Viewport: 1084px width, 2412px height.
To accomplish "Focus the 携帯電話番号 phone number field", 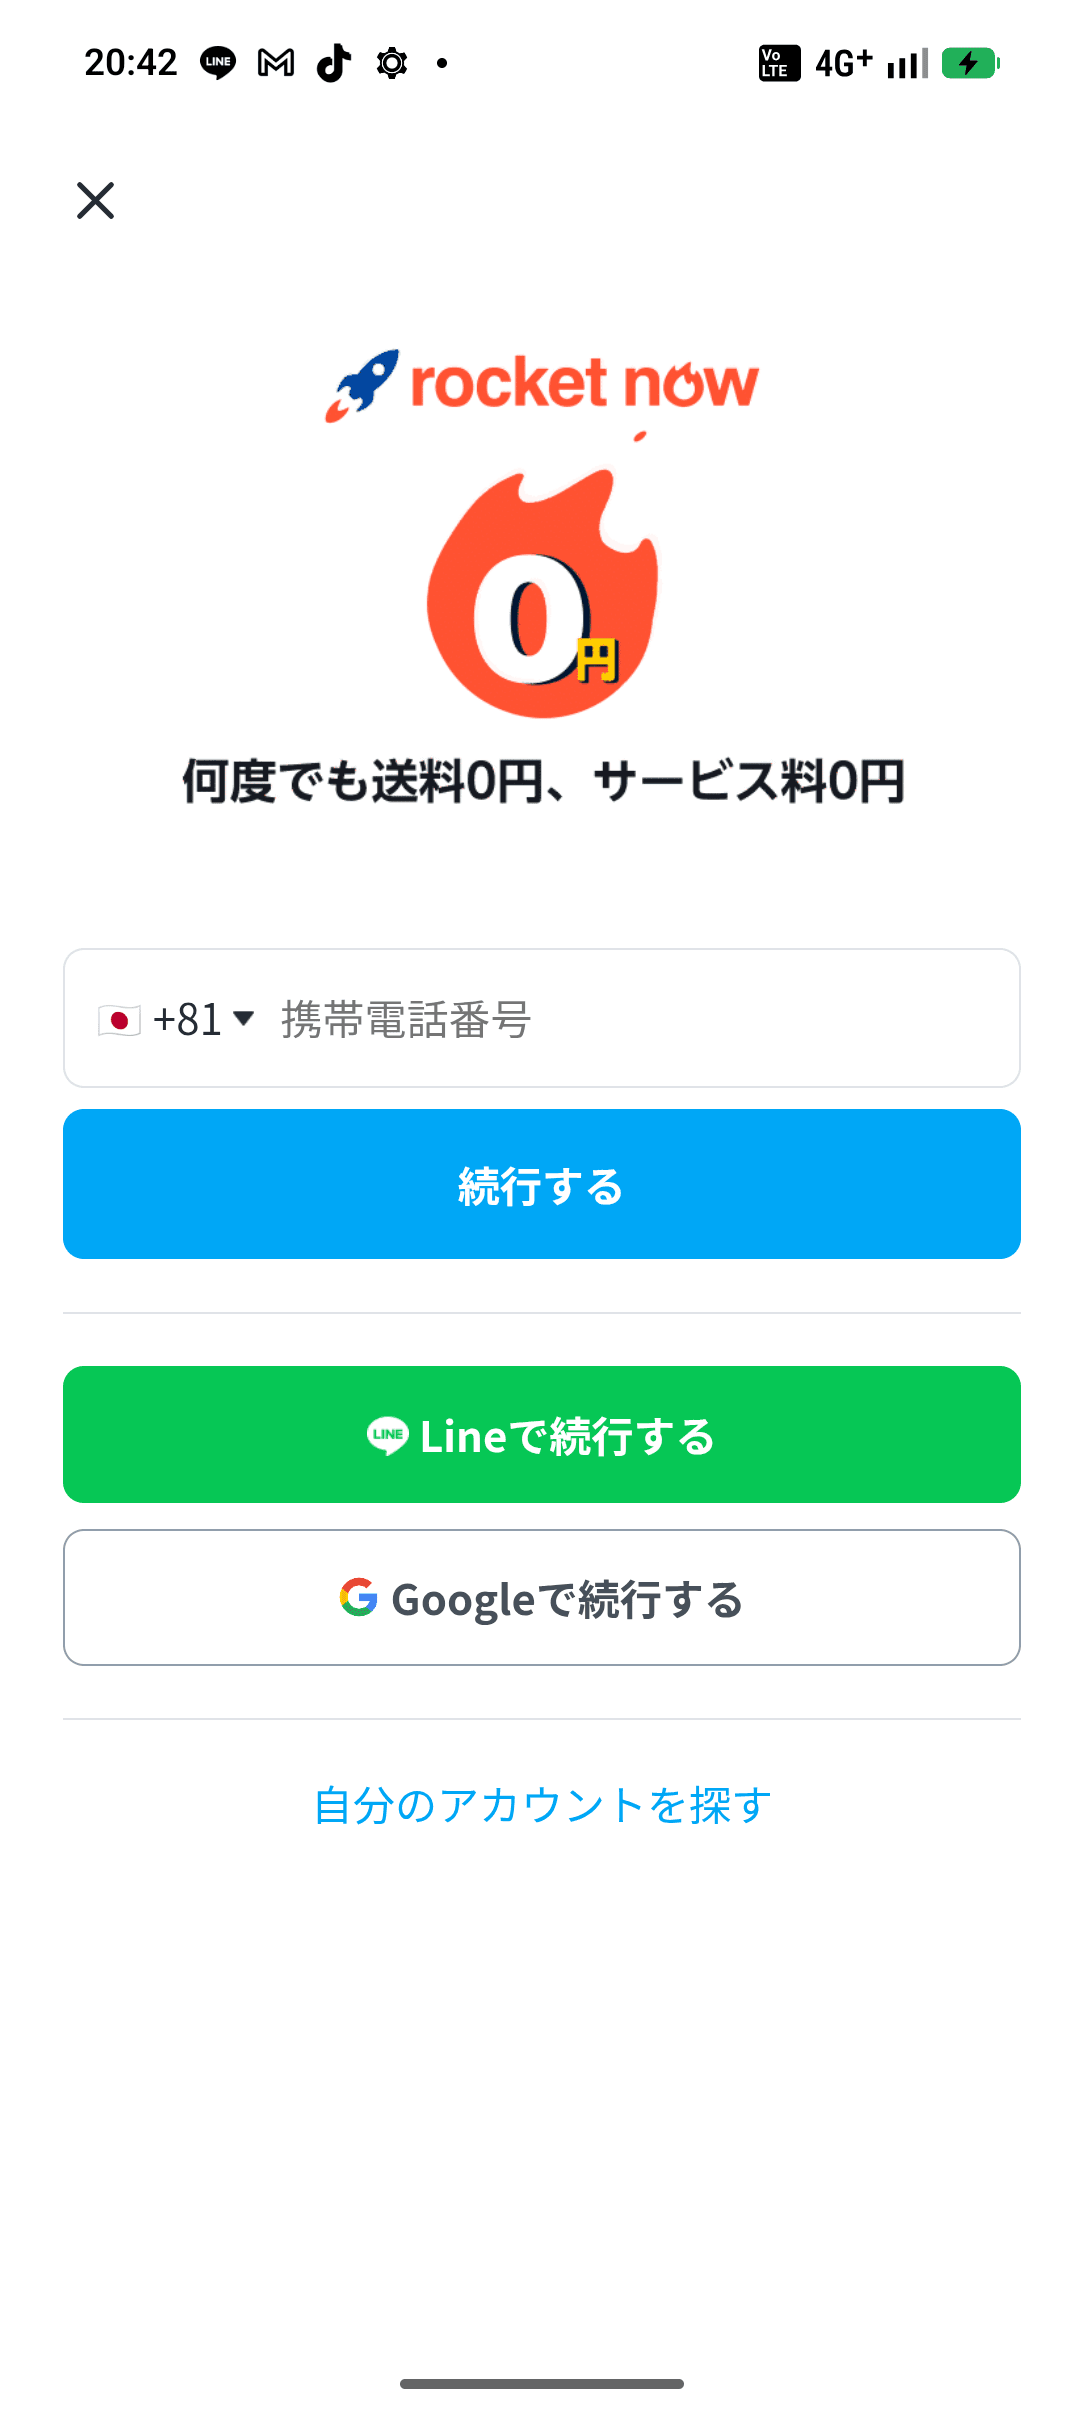I will click(640, 1020).
